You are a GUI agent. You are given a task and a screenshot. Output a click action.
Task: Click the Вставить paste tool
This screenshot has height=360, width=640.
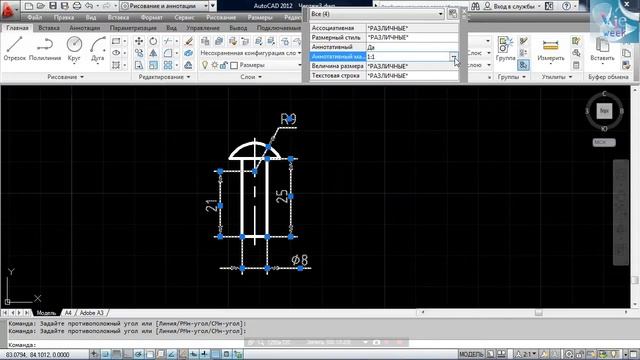click(x=602, y=49)
